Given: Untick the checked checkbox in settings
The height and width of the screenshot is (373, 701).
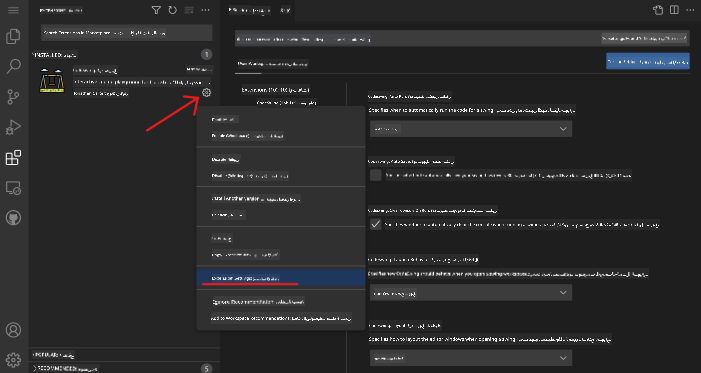Looking at the screenshot, I should click(376, 224).
